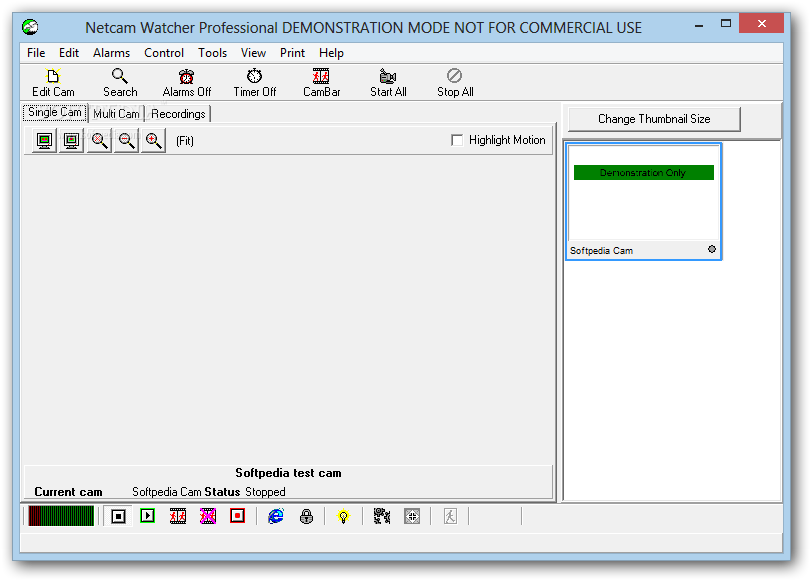Open the File menu

[36, 53]
